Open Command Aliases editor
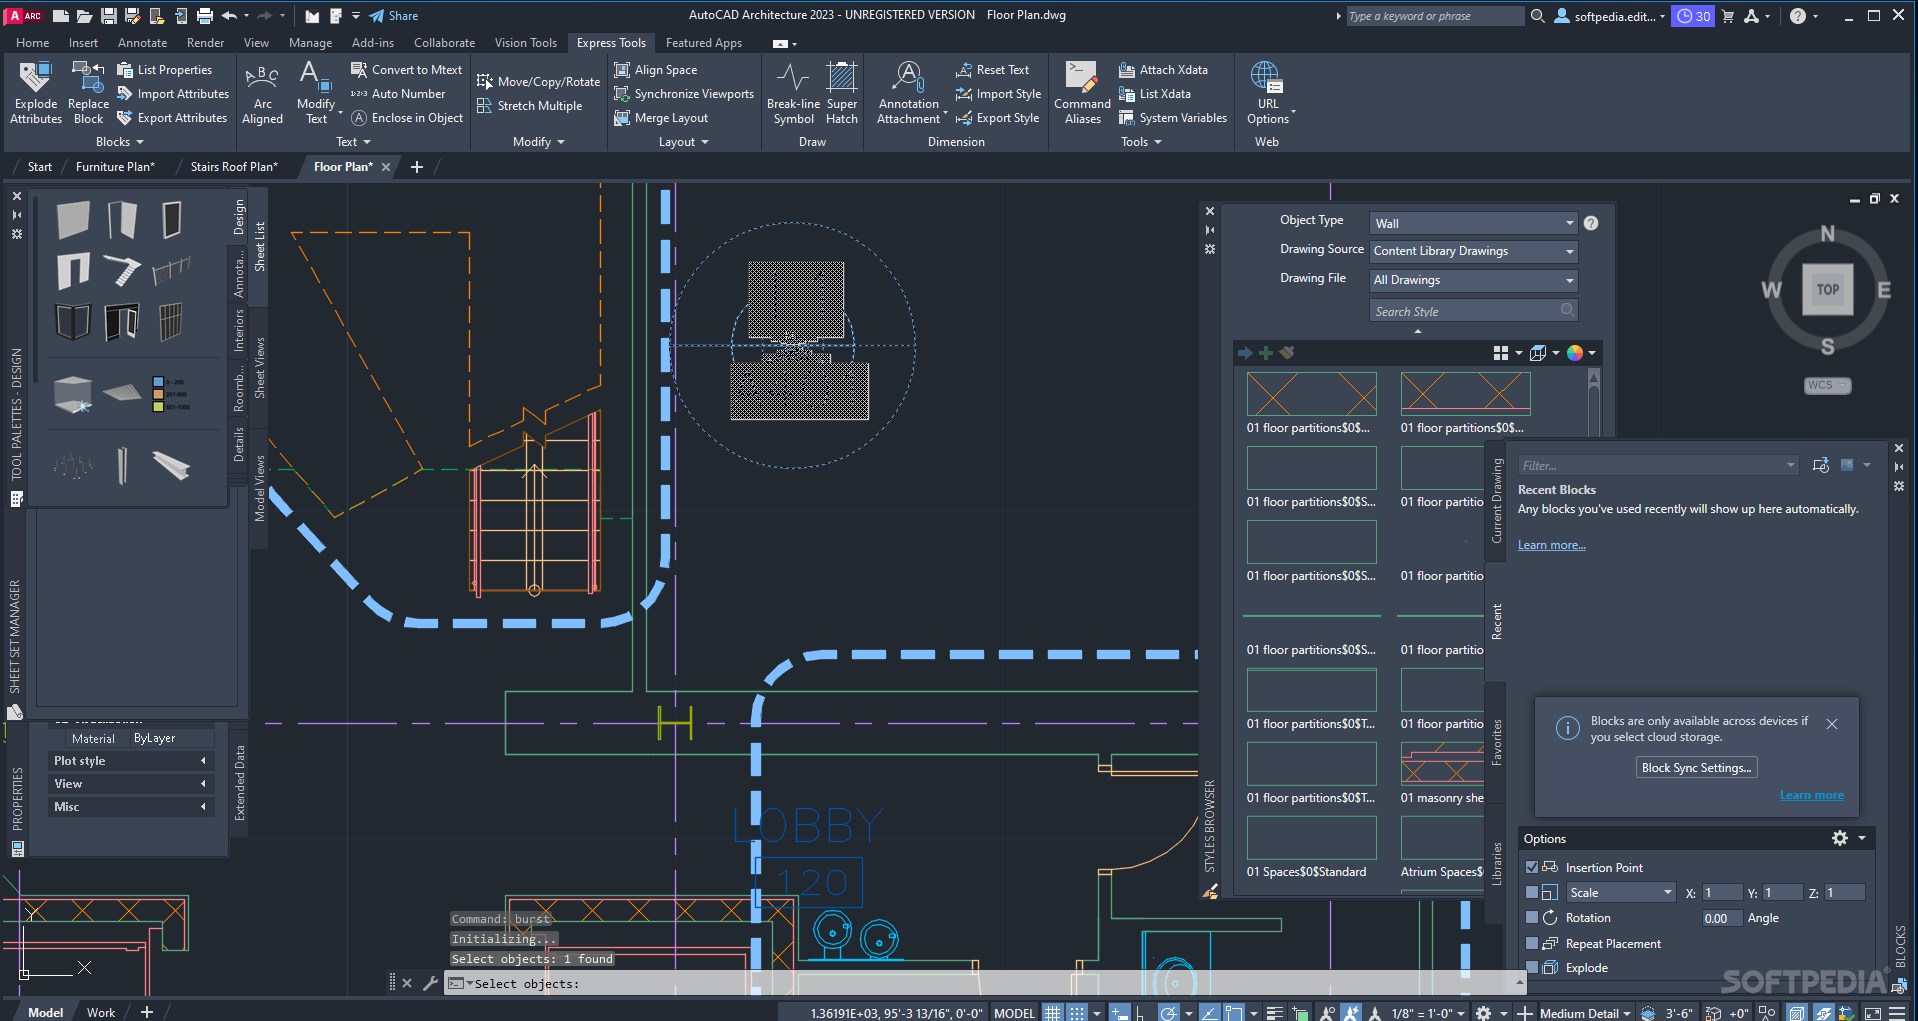 tap(1082, 93)
